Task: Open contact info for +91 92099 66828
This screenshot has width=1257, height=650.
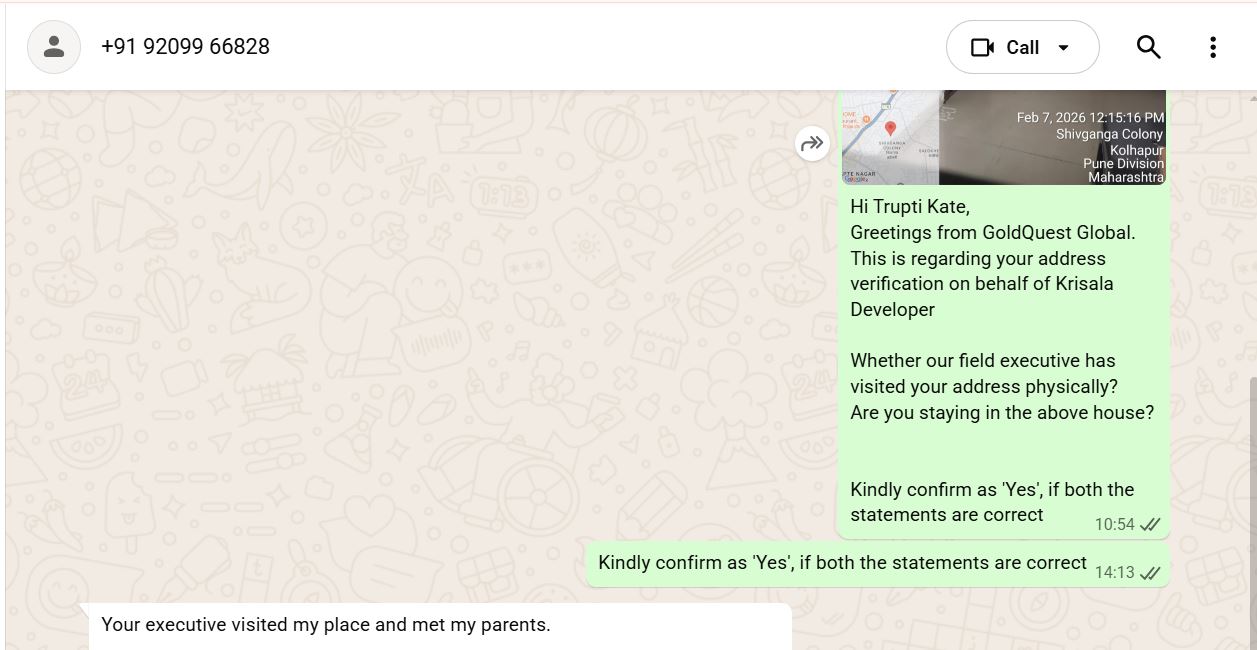Action: (x=185, y=47)
